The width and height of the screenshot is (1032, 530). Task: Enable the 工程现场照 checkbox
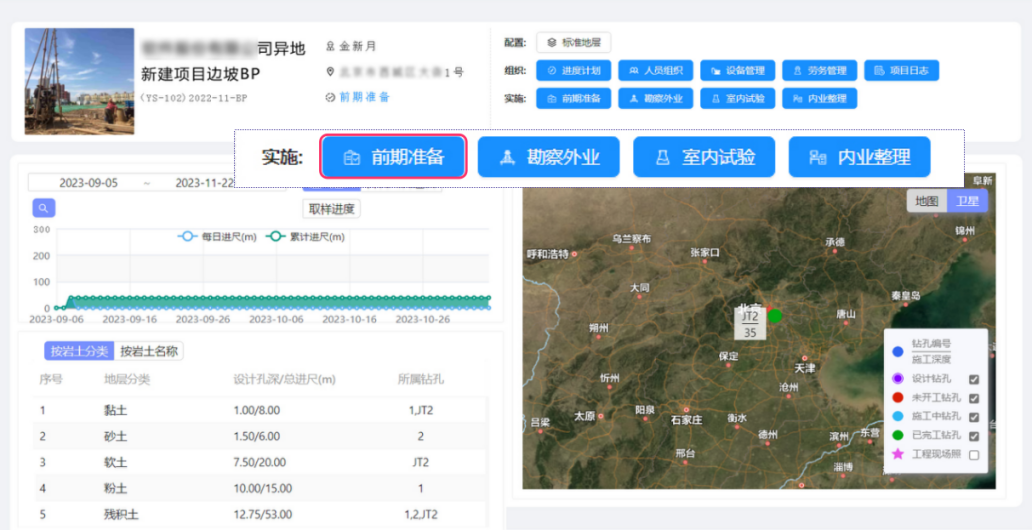pos(973,455)
